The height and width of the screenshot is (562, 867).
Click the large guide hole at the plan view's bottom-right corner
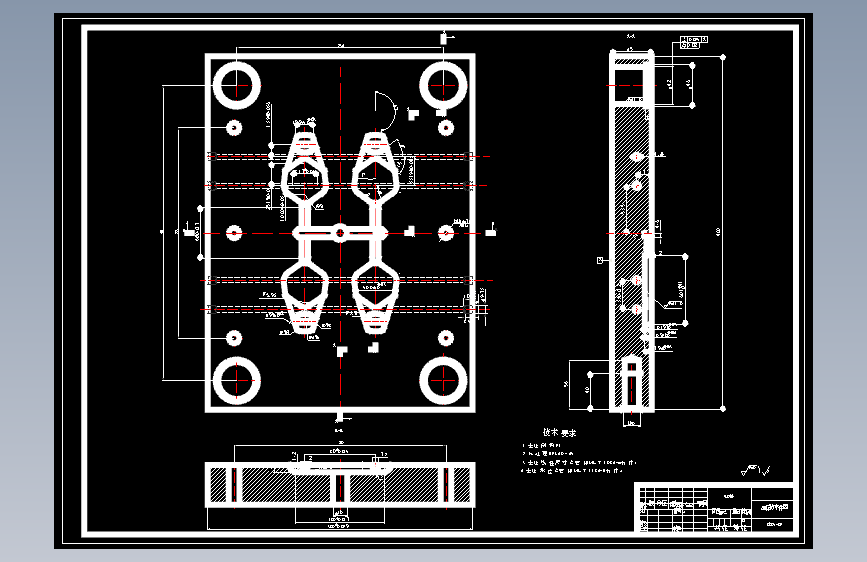(443, 381)
